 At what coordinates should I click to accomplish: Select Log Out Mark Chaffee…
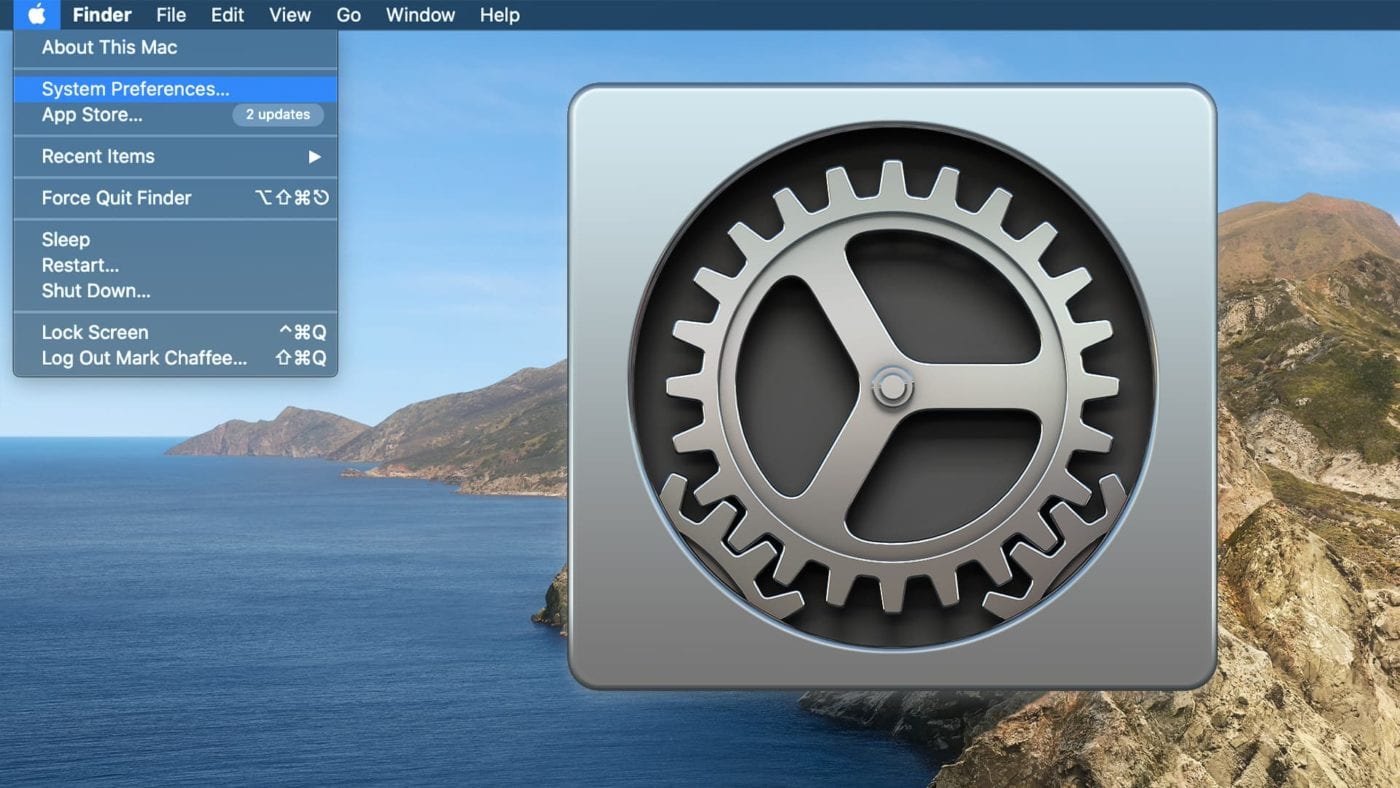(x=144, y=358)
